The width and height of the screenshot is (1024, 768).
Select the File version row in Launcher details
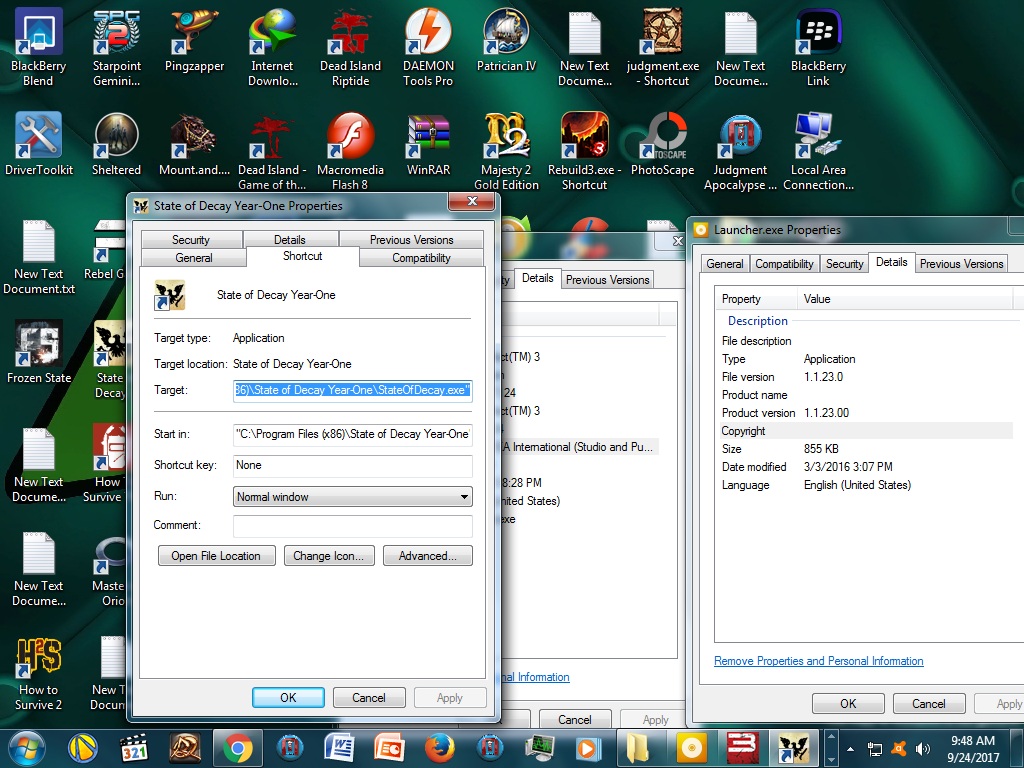point(866,377)
